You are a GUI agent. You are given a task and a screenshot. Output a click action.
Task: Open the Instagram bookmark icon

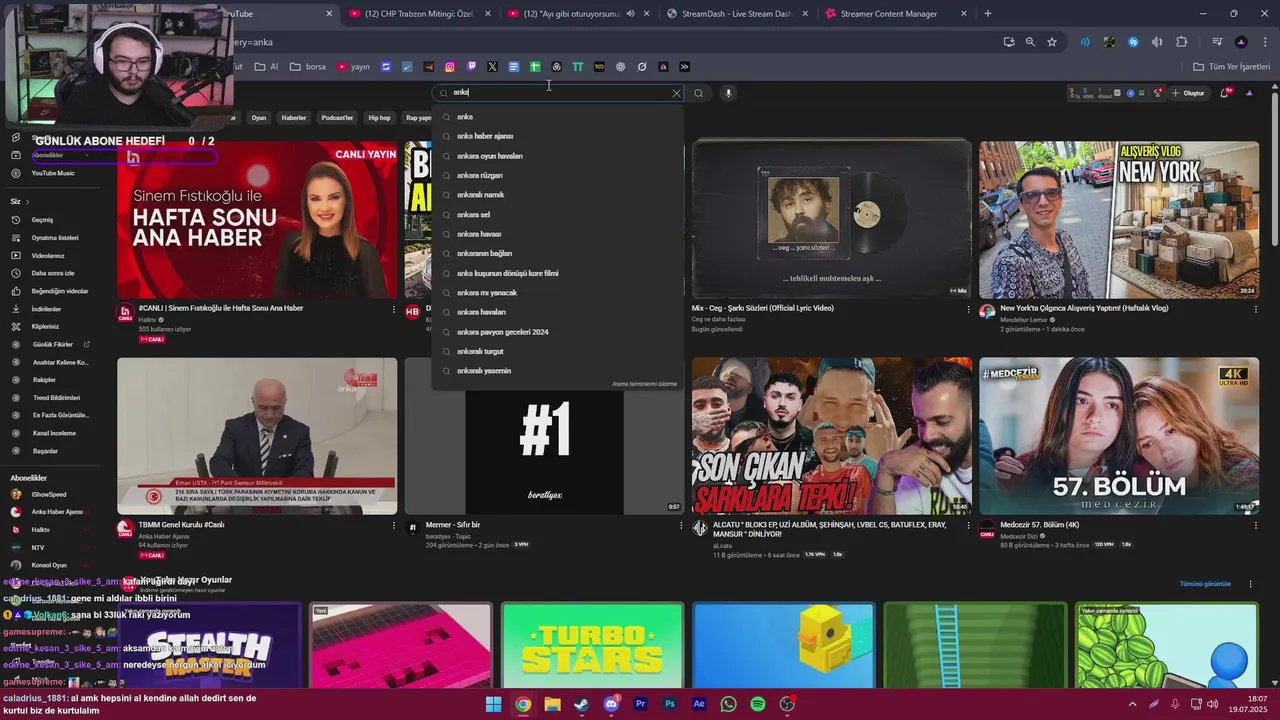click(x=450, y=67)
